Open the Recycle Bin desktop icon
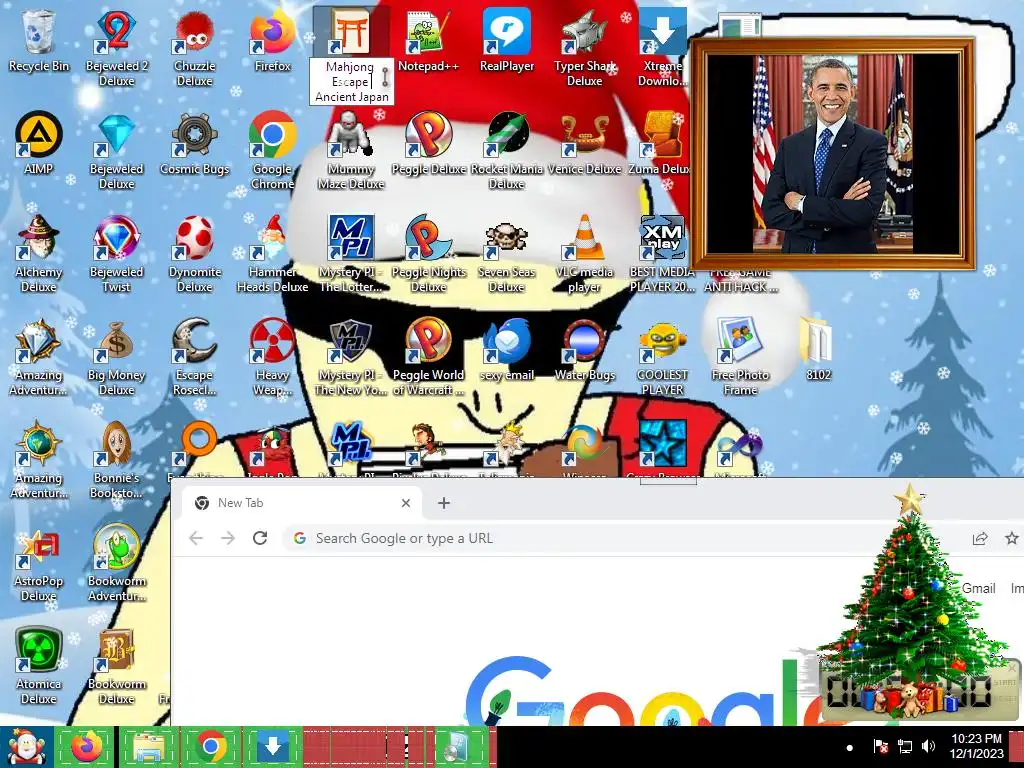This screenshot has width=1024, height=768. pos(39,40)
